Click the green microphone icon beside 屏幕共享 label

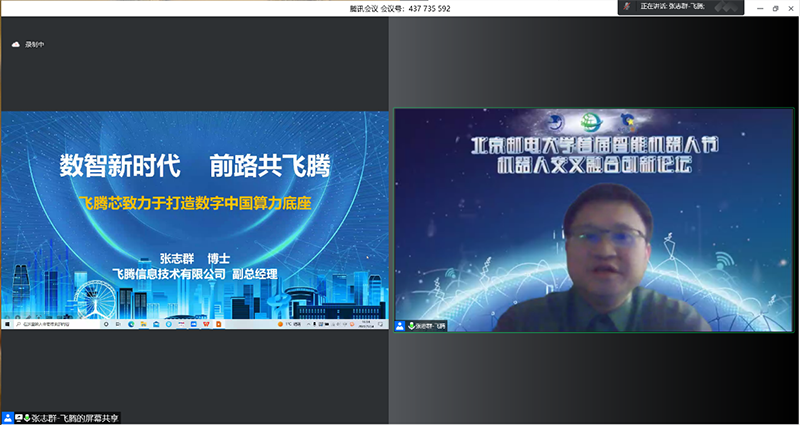click(x=27, y=418)
